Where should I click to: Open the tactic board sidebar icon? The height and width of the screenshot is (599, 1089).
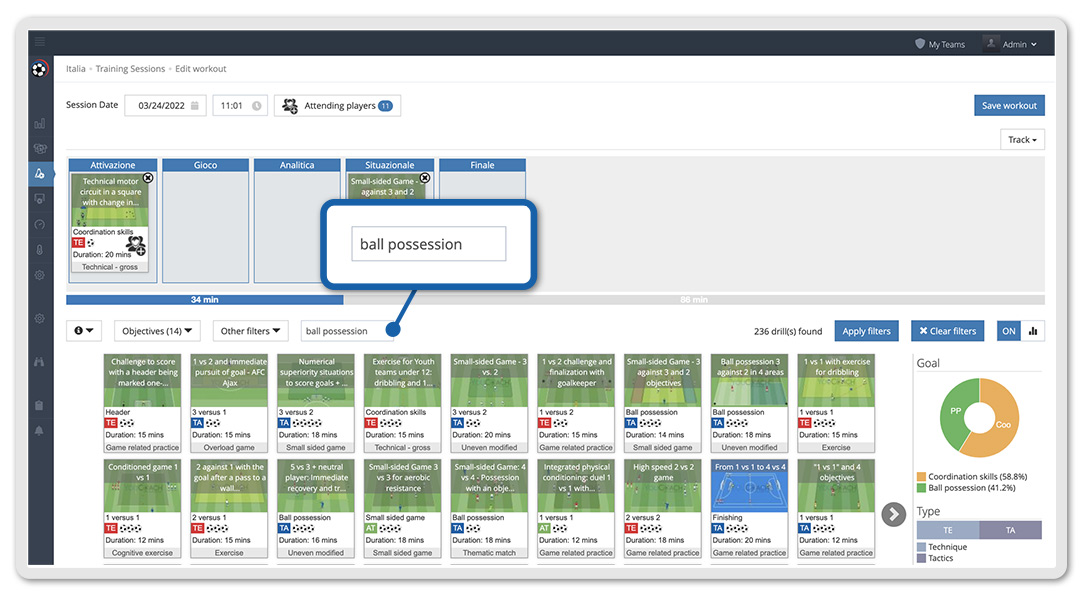coord(40,199)
